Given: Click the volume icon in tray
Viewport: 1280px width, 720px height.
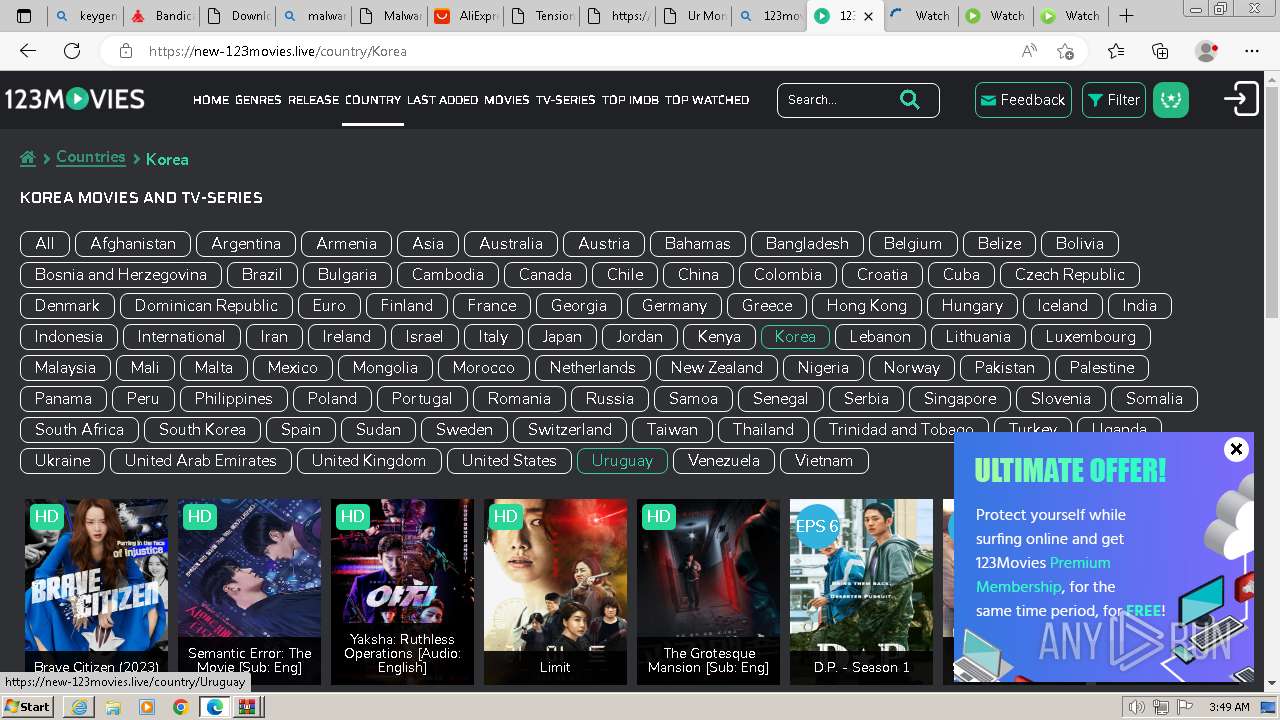Looking at the screenshot, I should (1136, 707).
